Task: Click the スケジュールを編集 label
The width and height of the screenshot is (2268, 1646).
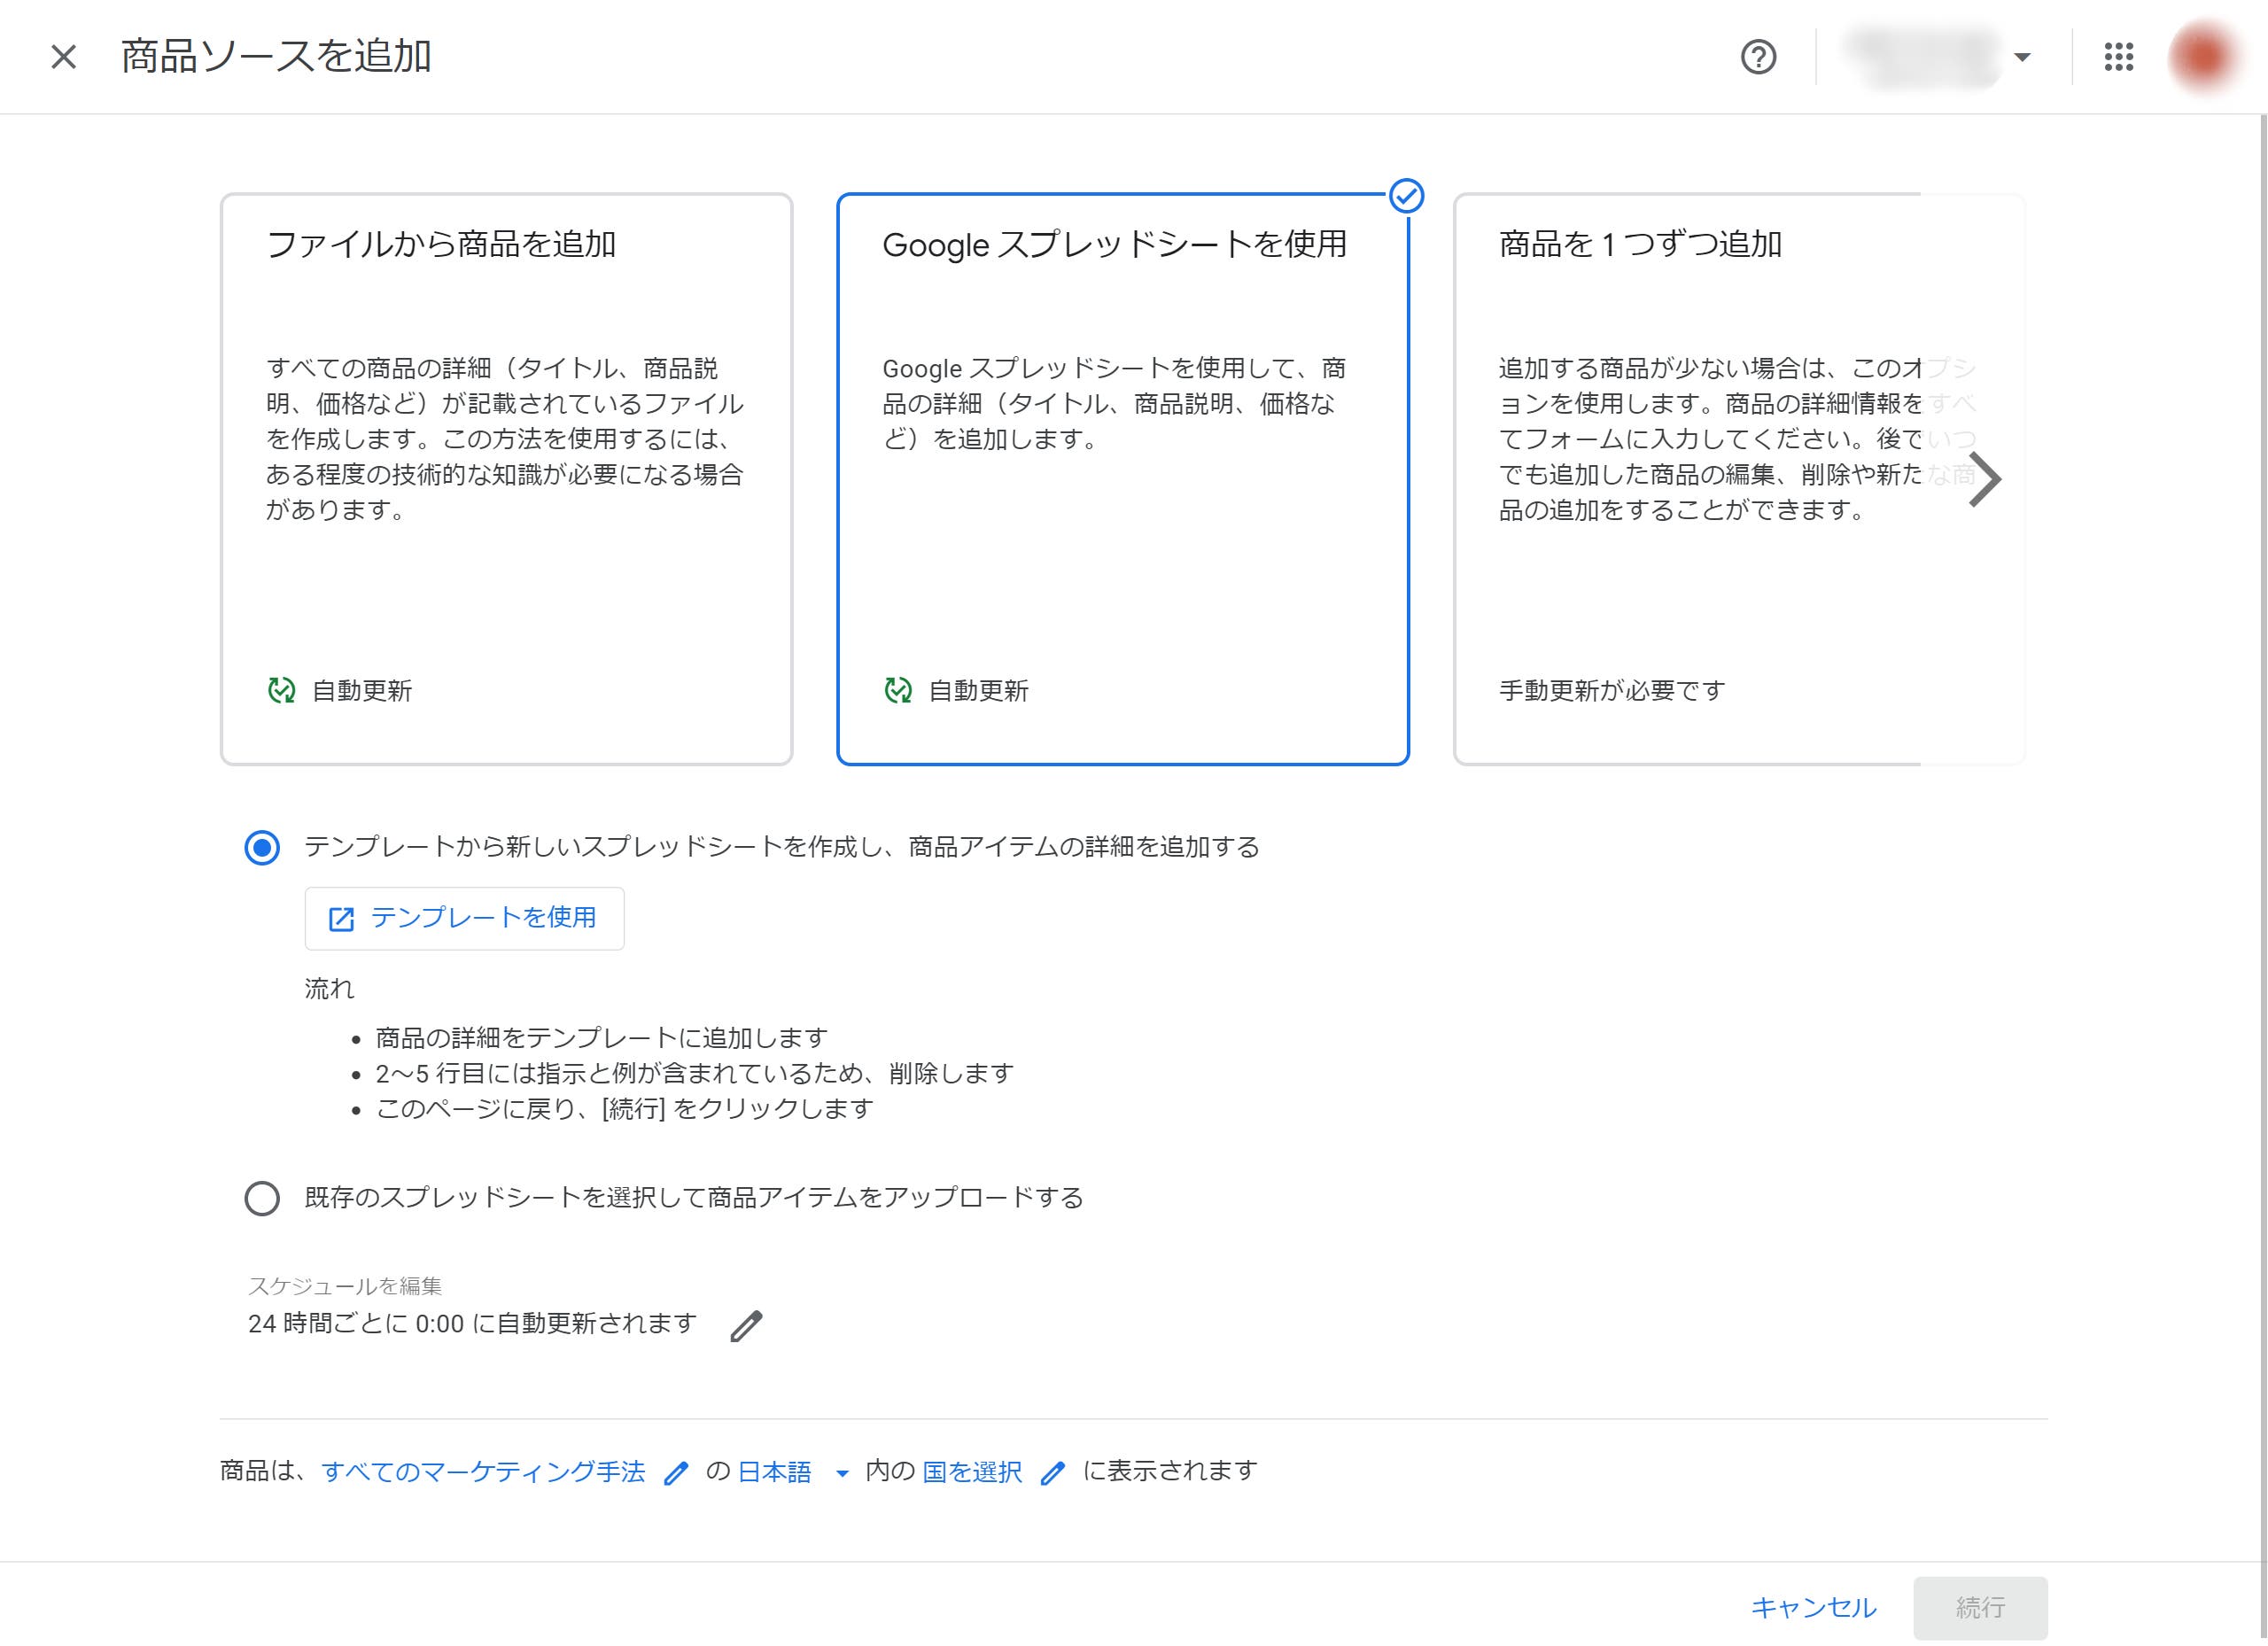Action: pyautogui.click(x=345, y=1286)
